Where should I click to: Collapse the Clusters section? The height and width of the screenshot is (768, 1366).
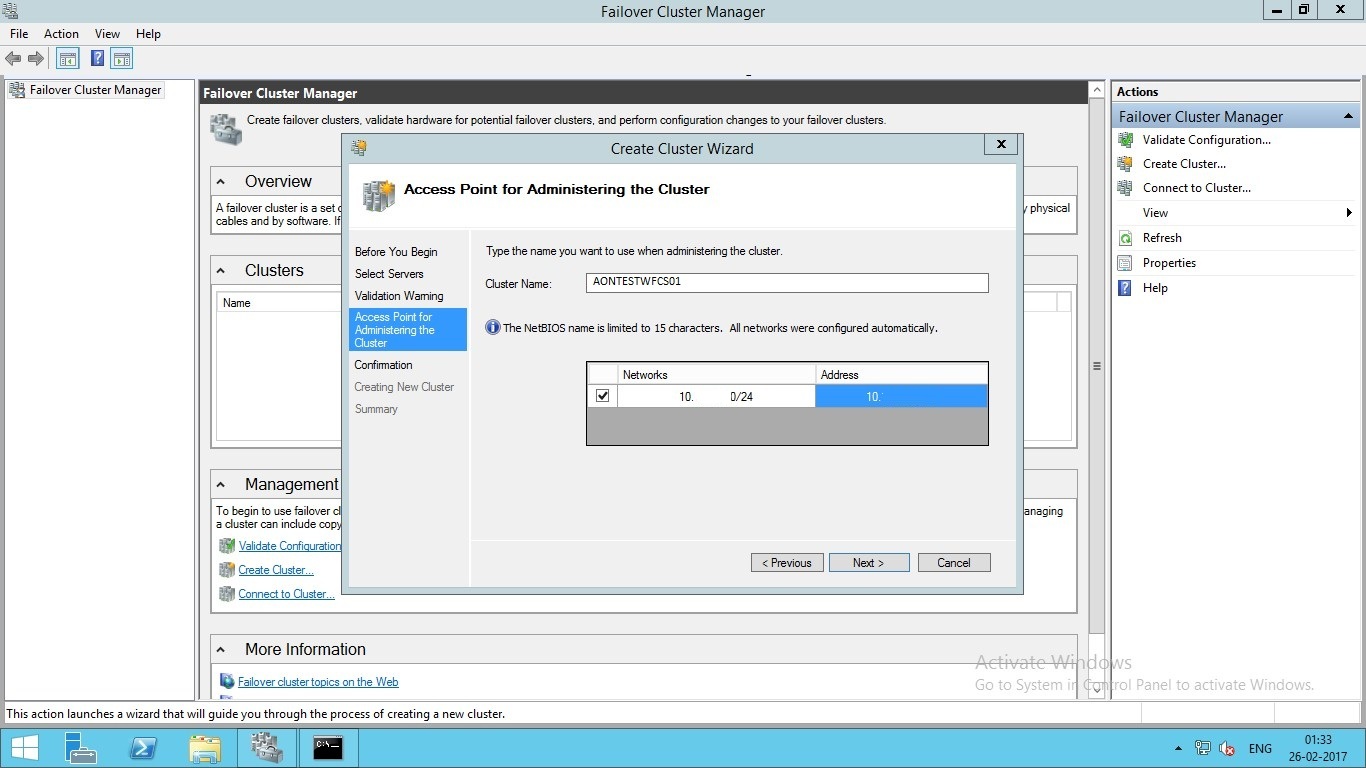point(221,271)
